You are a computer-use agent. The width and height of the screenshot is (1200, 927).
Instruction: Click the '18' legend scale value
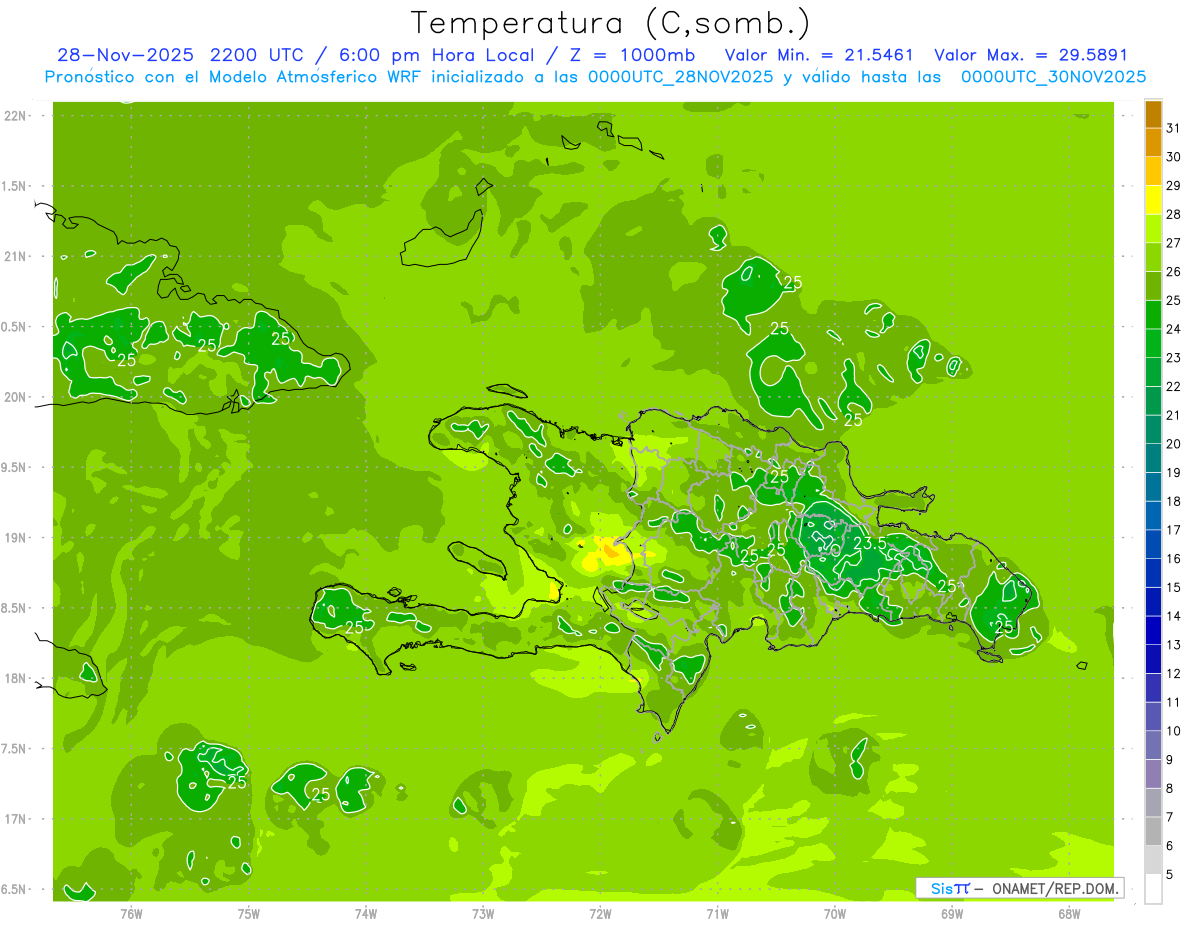click(x=1173, y=501)
